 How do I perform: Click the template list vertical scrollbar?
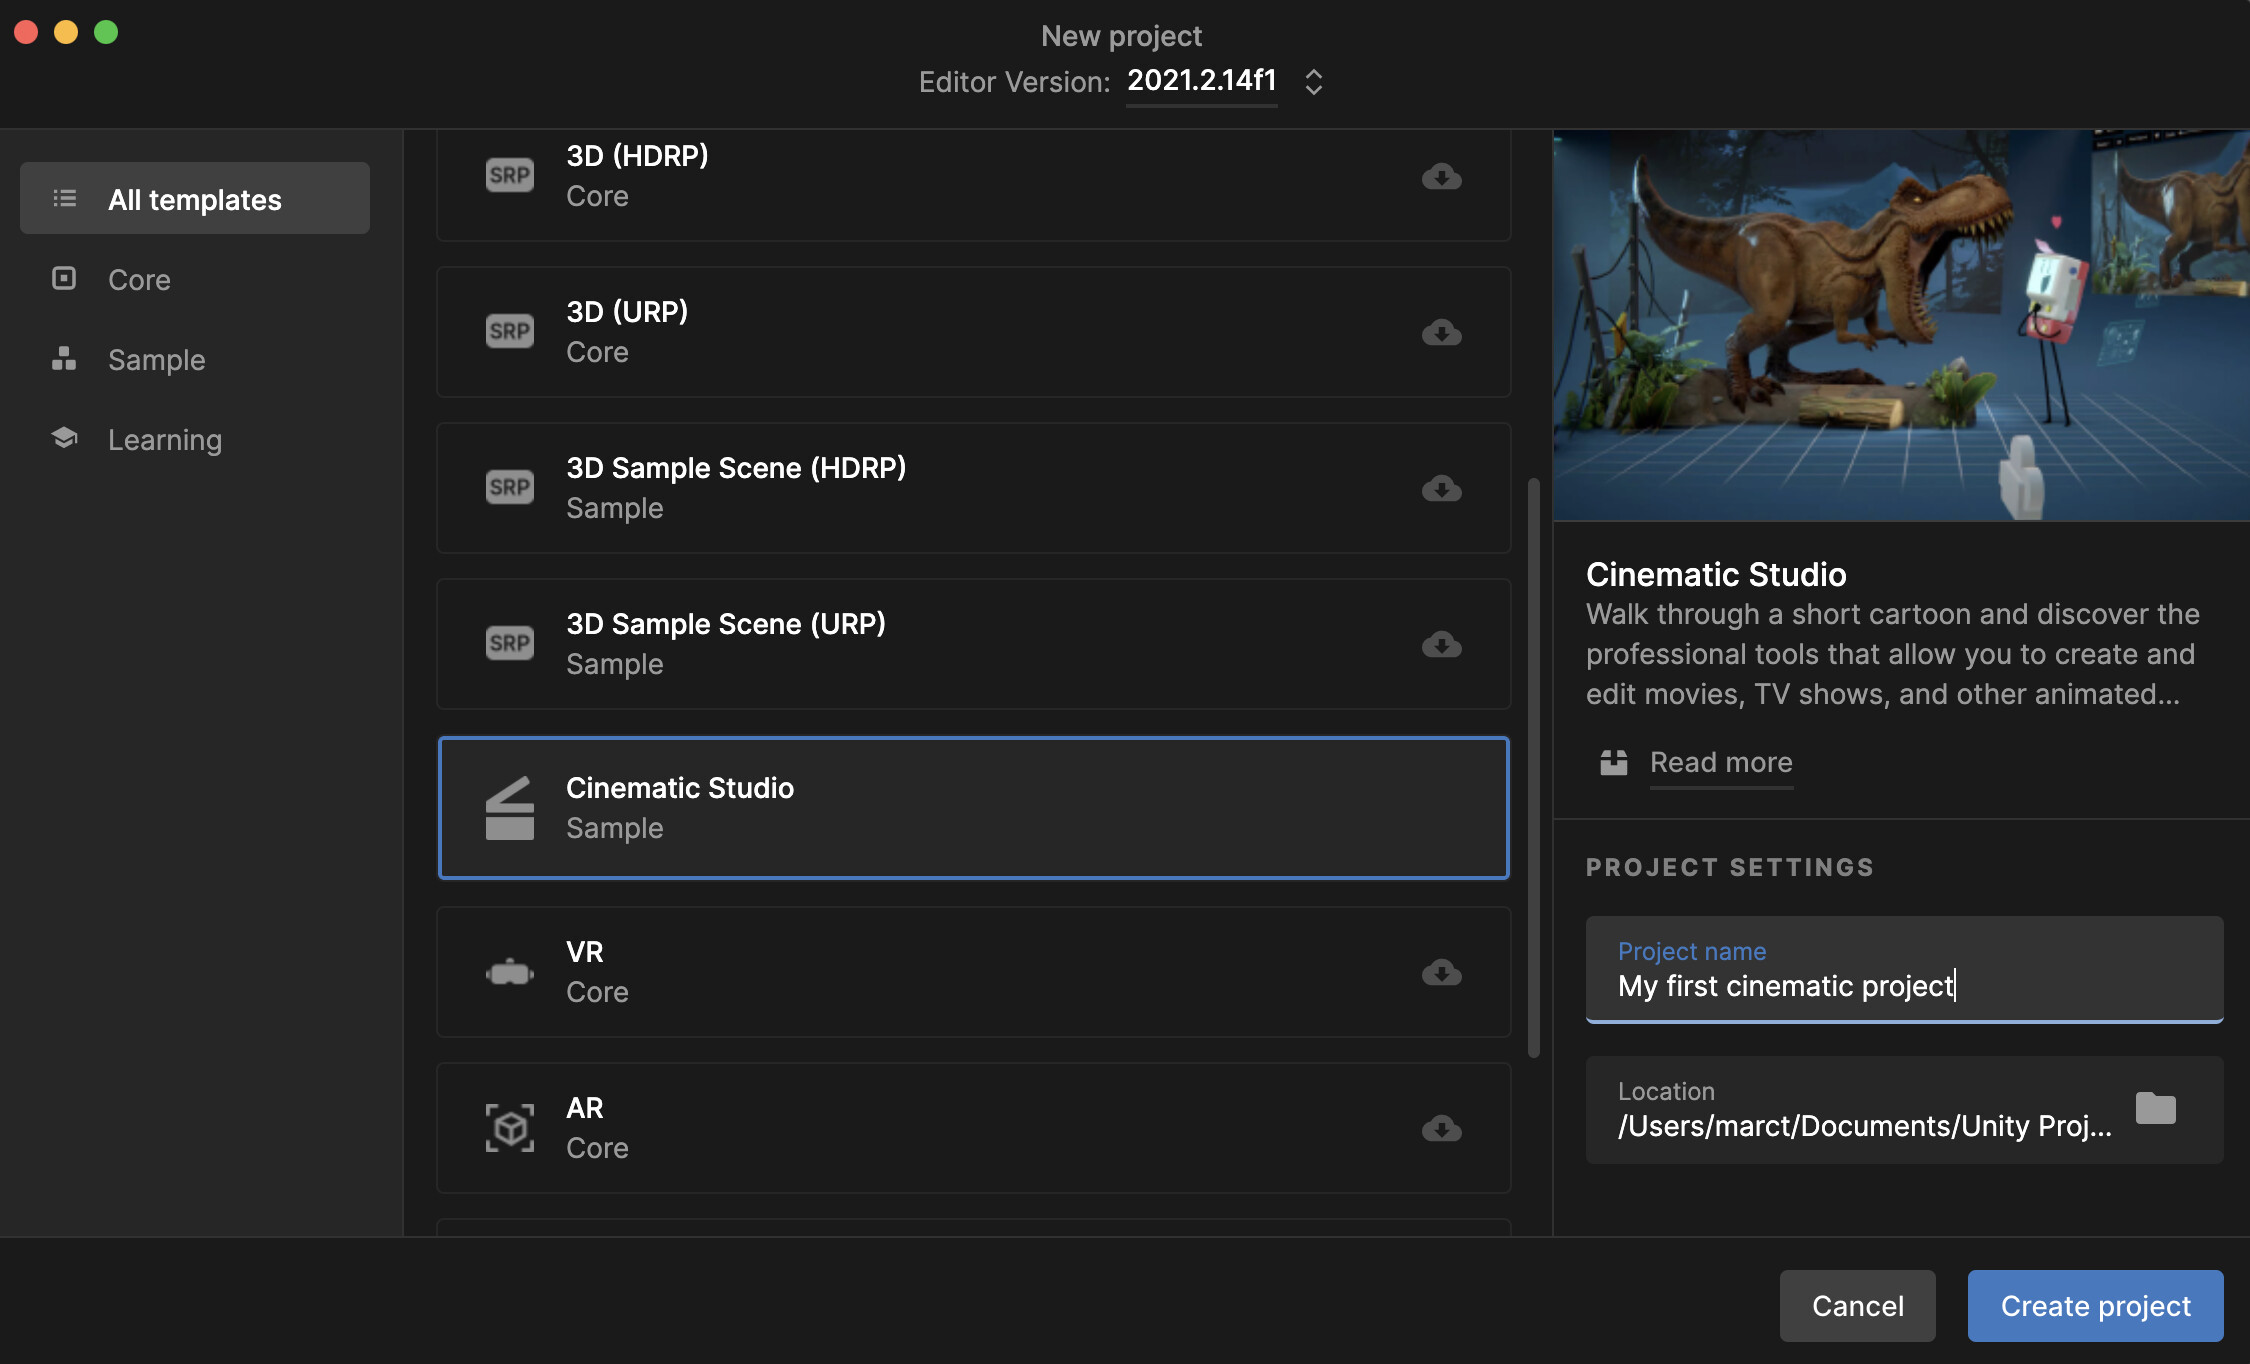coord(1534,768)
